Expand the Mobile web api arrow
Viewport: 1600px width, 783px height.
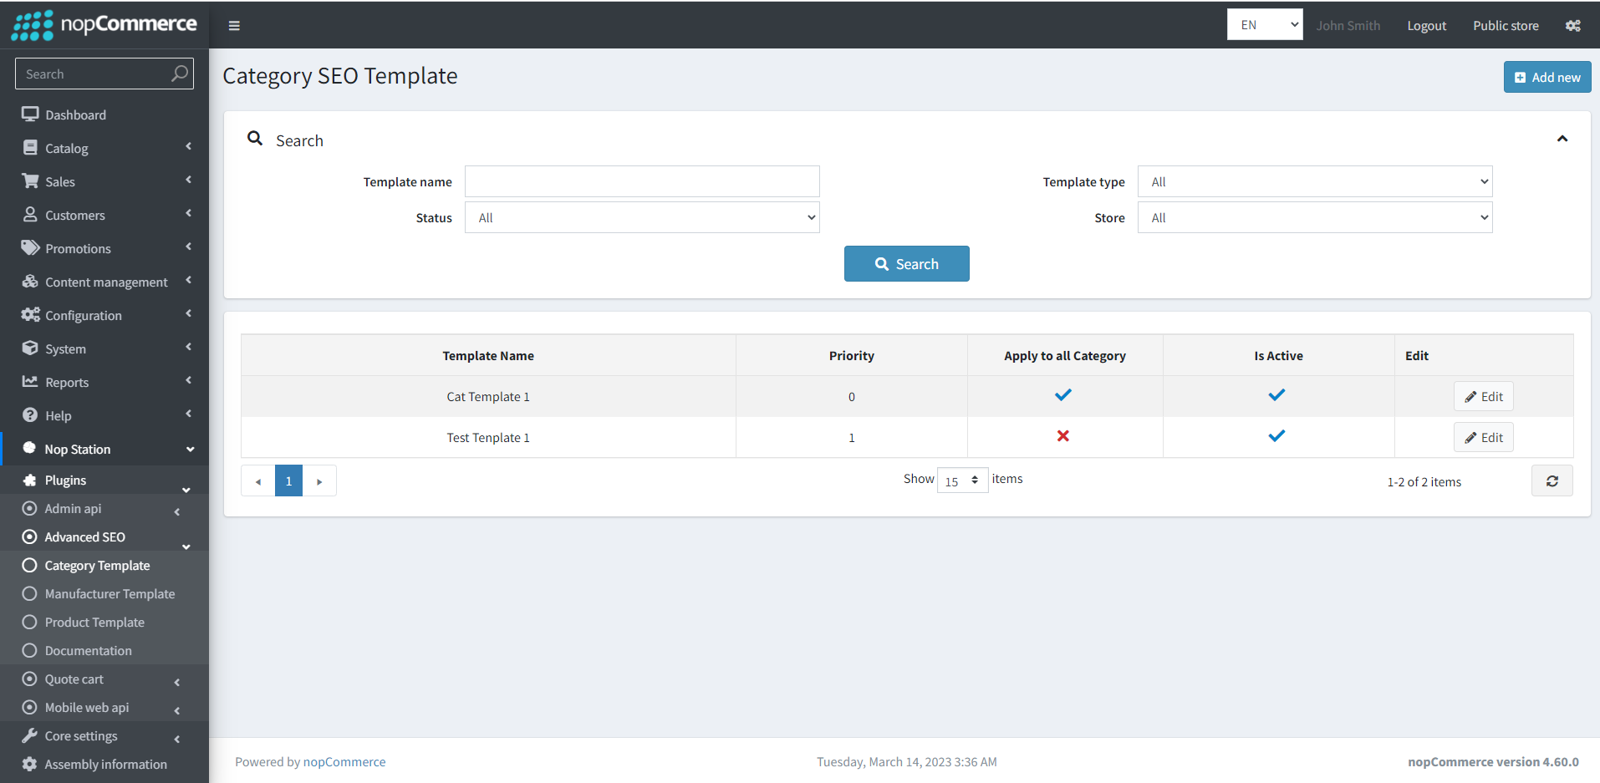click(x=177, y=711)
